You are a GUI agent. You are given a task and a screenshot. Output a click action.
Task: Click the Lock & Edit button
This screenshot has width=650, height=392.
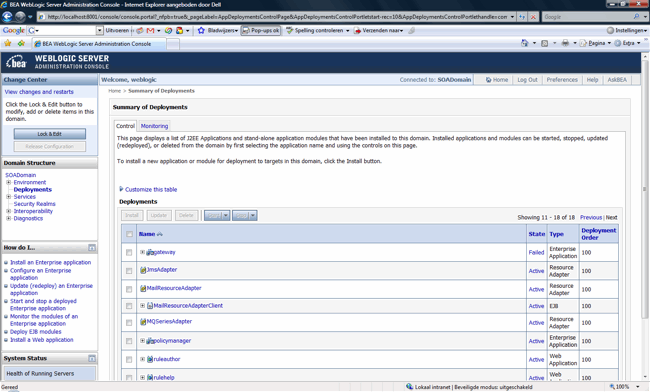pos(50,134)
